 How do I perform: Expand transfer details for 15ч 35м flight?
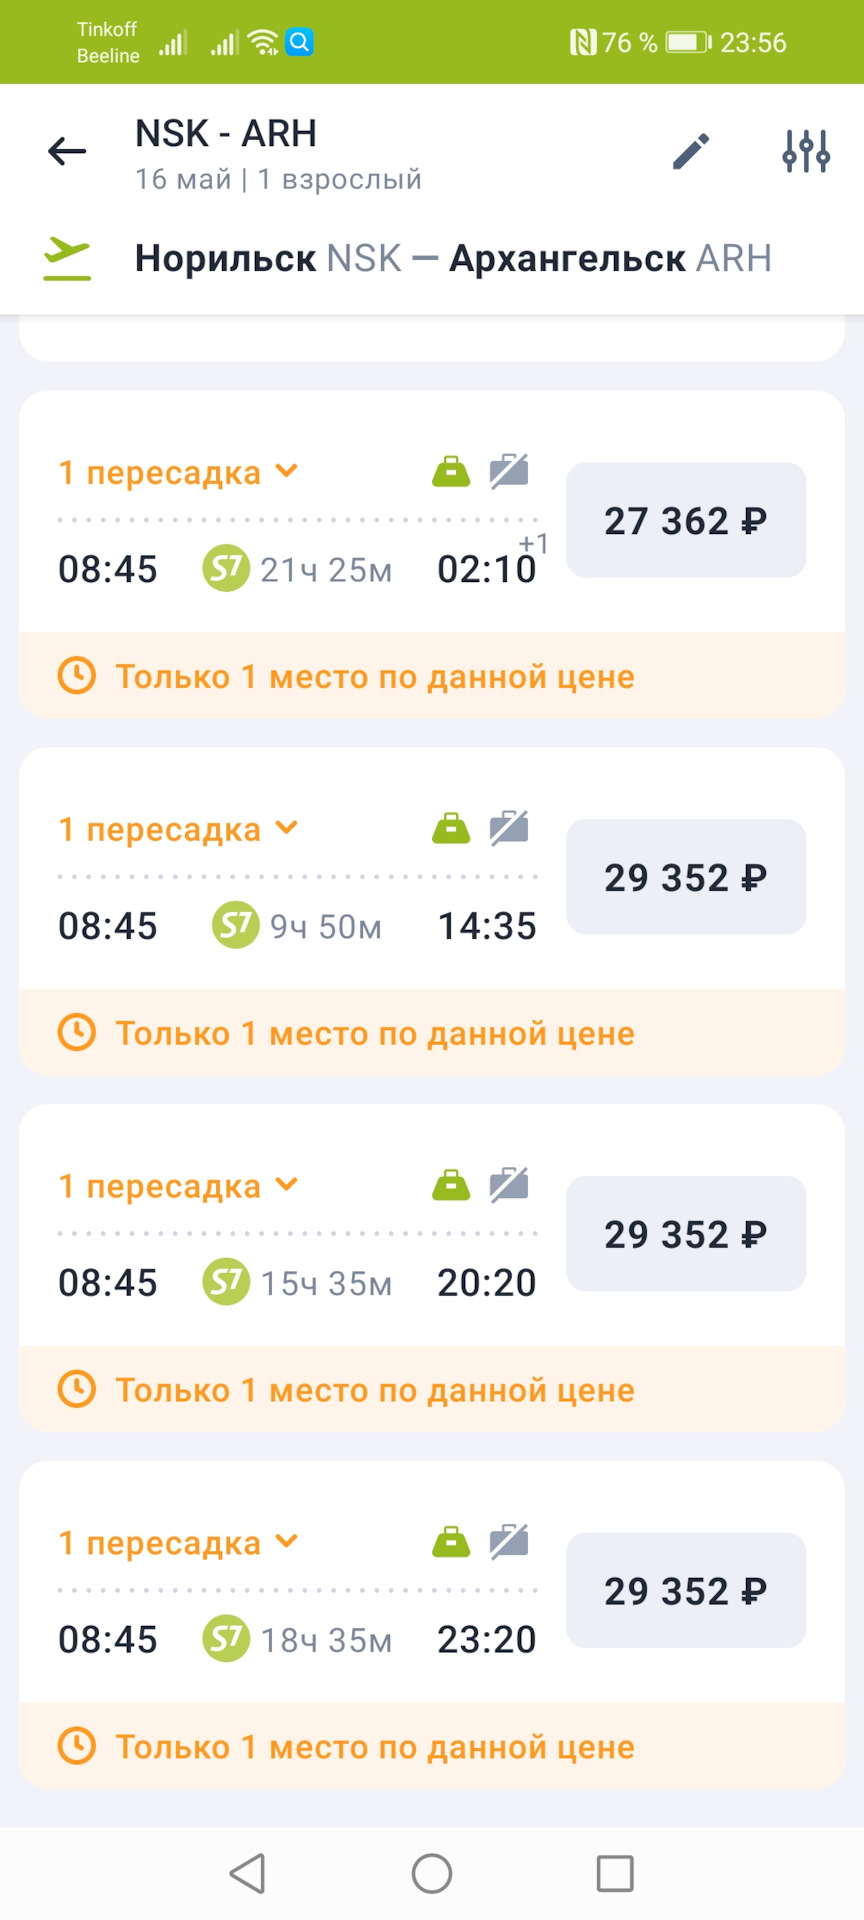[178, 1186]
